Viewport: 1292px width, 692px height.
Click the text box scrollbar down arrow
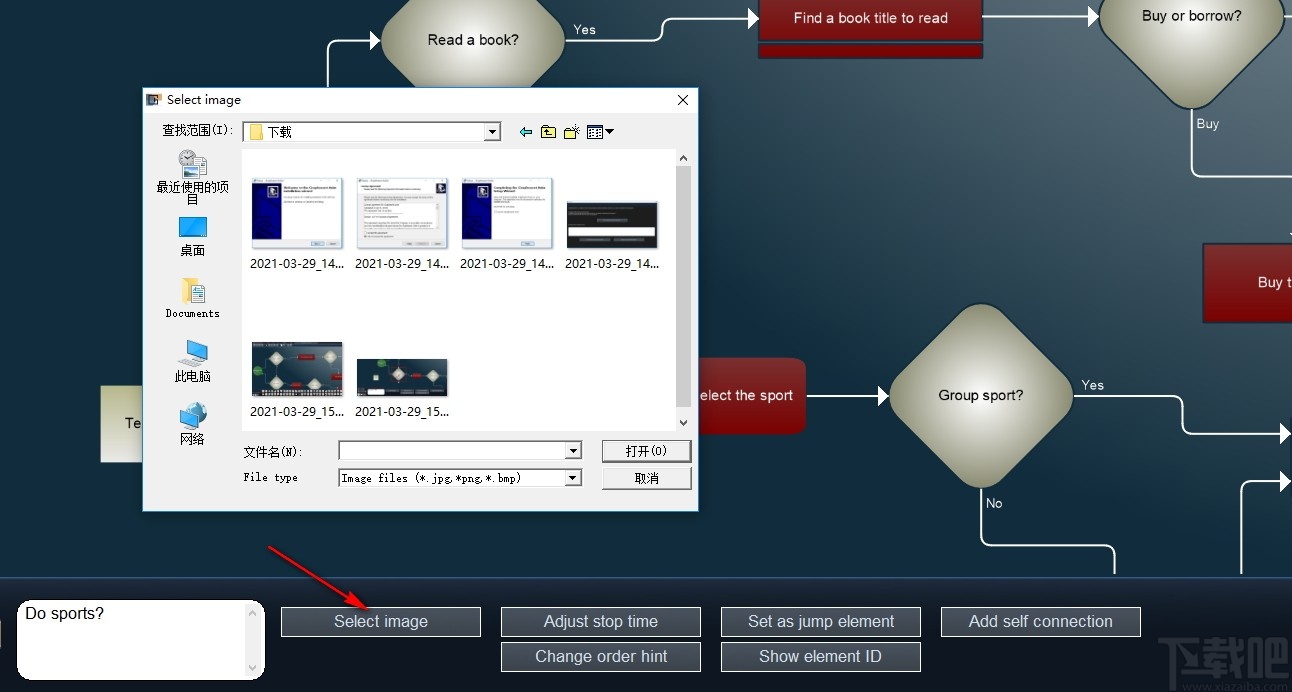[253, 668]
